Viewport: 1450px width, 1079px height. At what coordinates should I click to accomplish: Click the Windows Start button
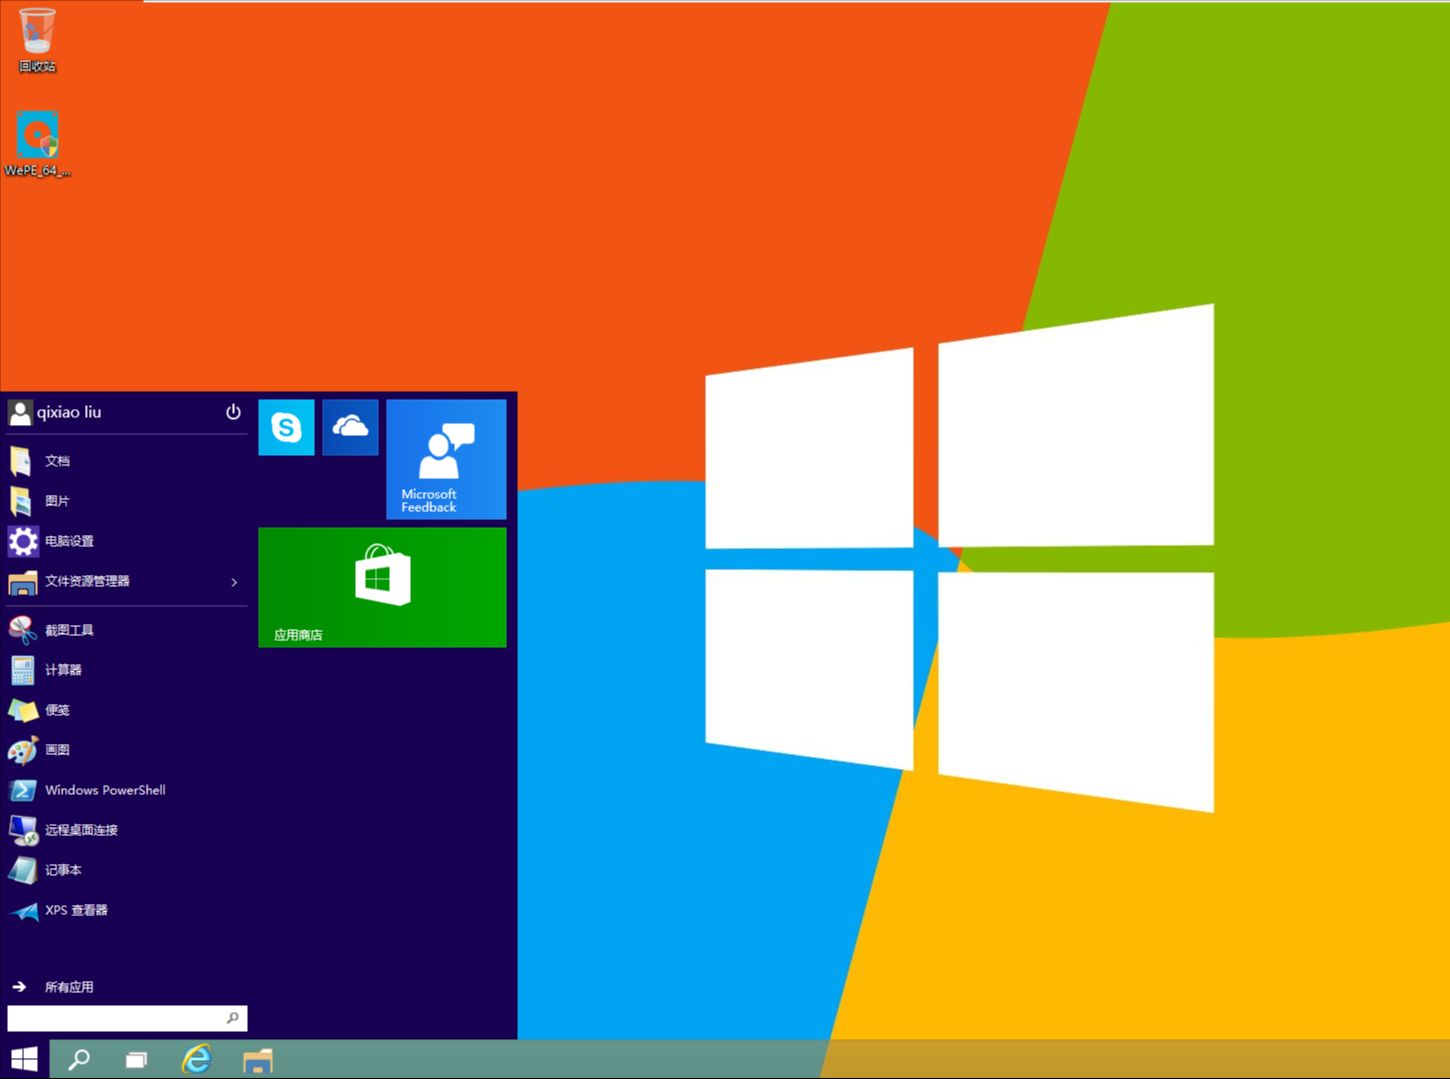tap(24, 1059)
